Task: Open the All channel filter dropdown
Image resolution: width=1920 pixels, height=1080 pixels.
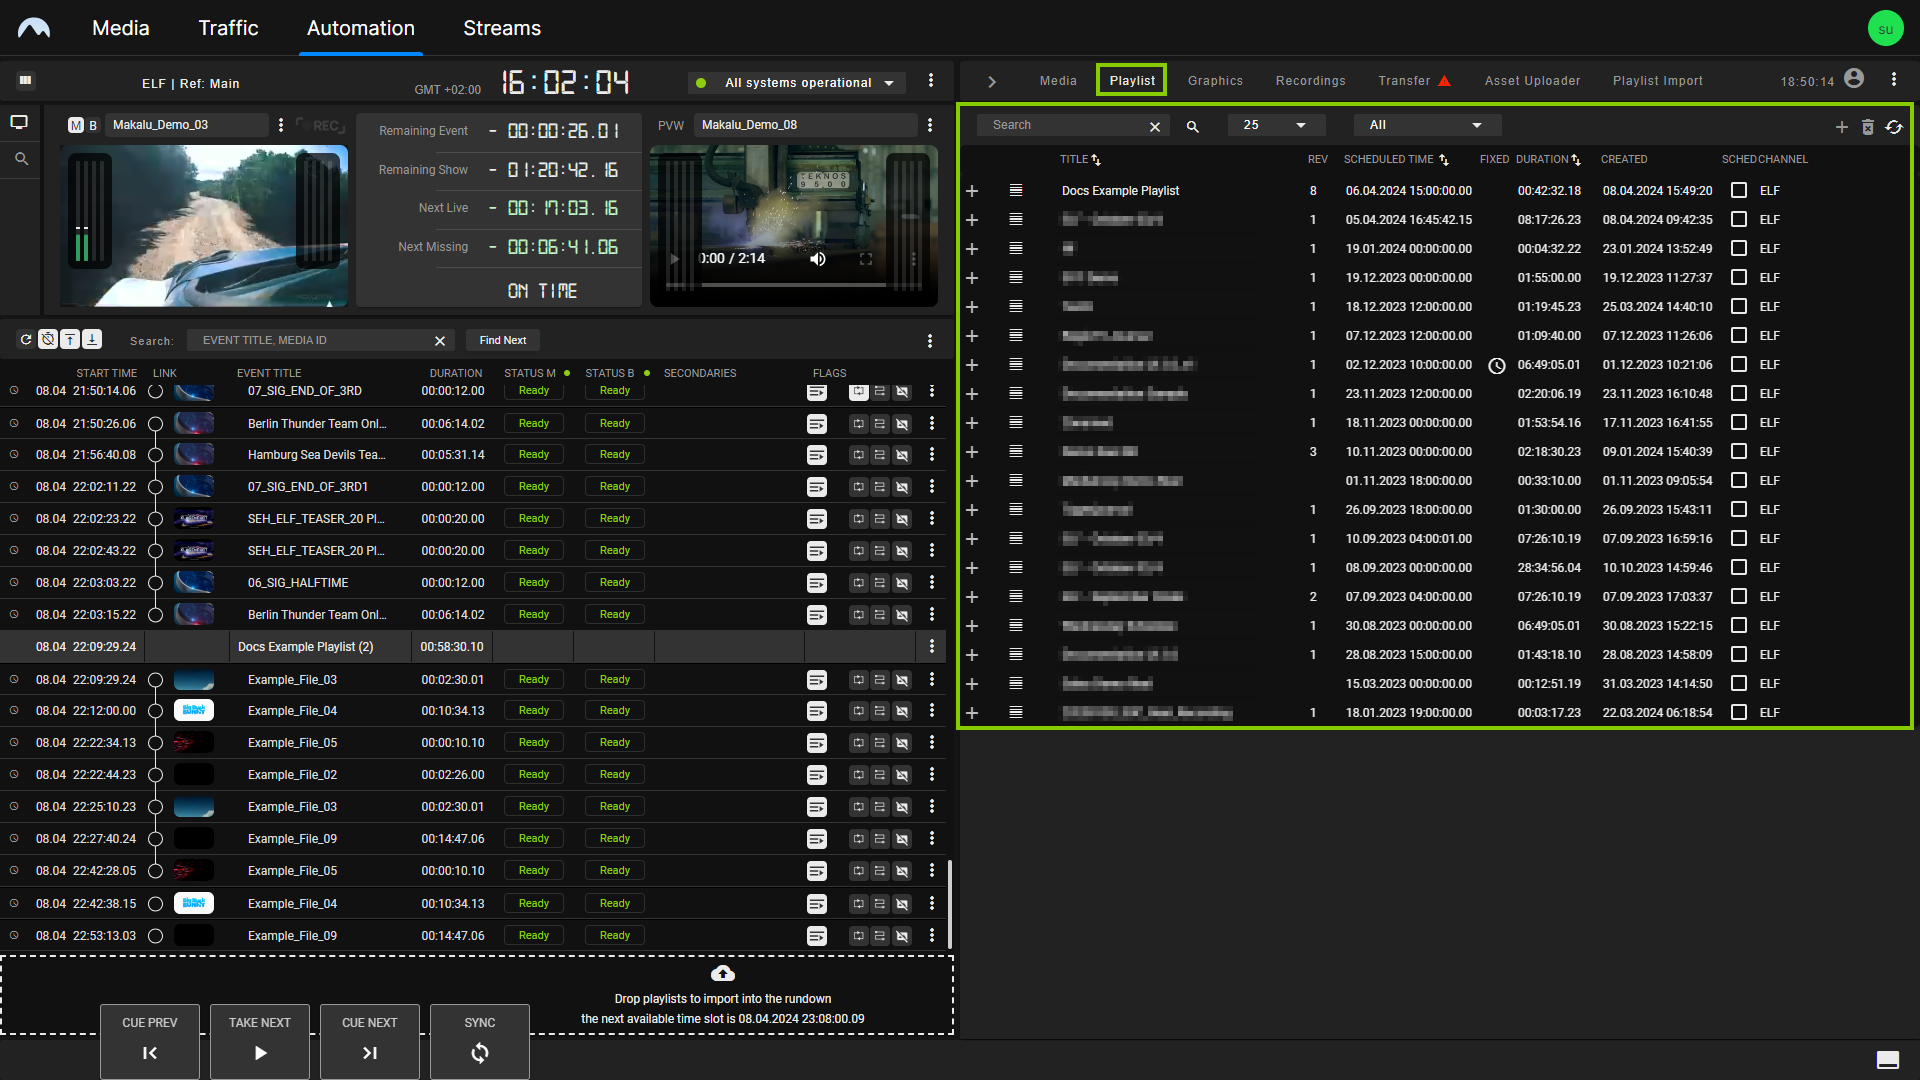Action: click(x=1427, y=124)
